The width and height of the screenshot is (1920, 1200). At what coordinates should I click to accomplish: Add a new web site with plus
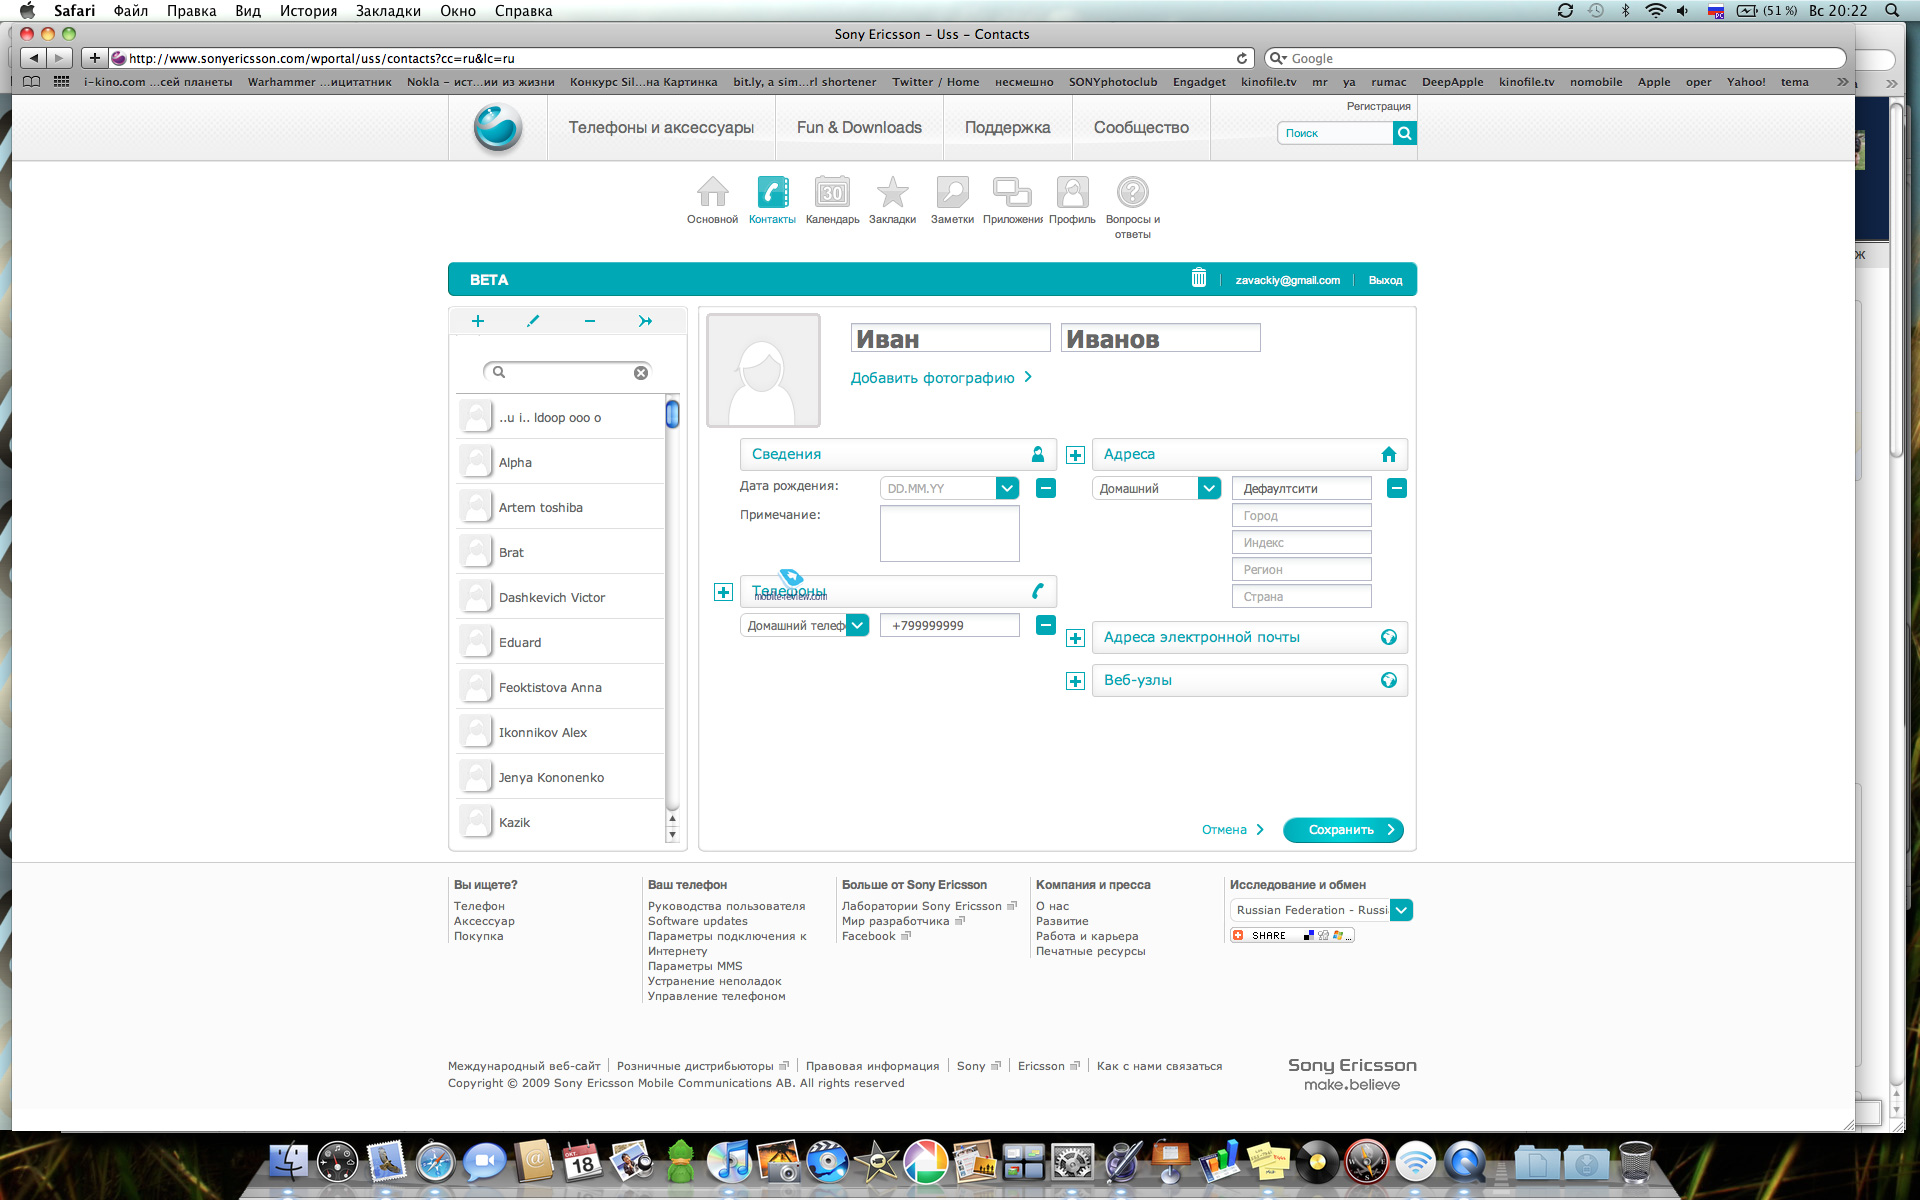pyautogui.click(x=1075, y=681)
